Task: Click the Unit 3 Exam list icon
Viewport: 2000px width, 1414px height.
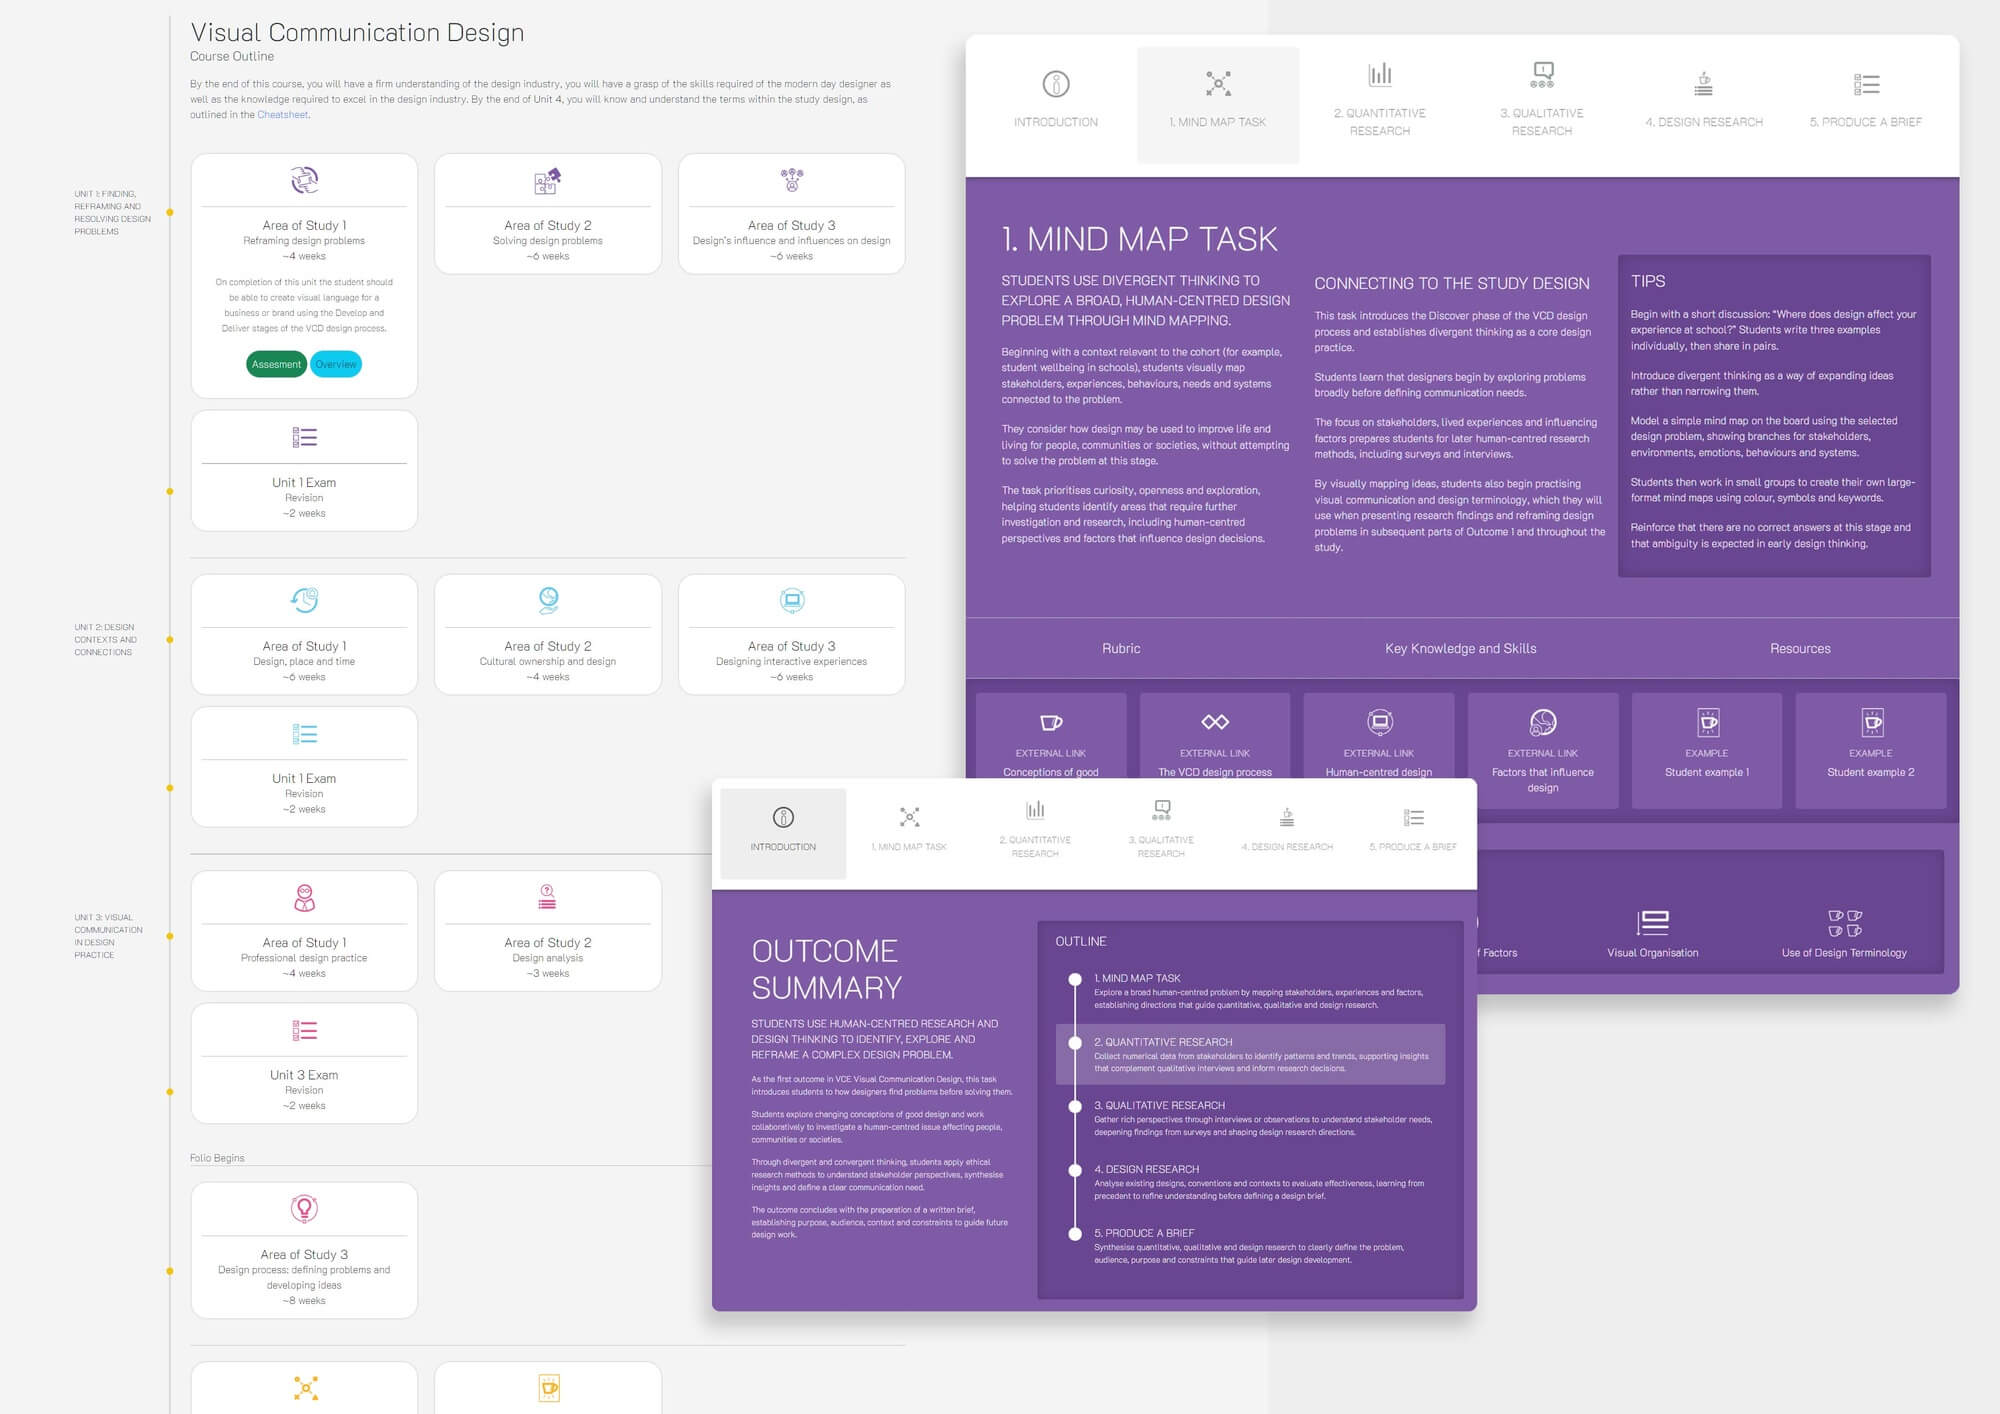Action: click(x=304, y=1030)
